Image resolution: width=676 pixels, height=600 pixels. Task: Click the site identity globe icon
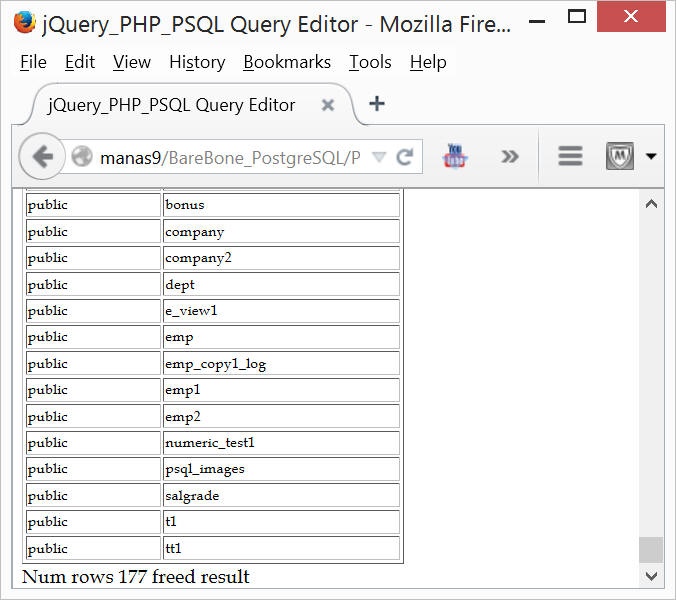(x=82, y=157)
